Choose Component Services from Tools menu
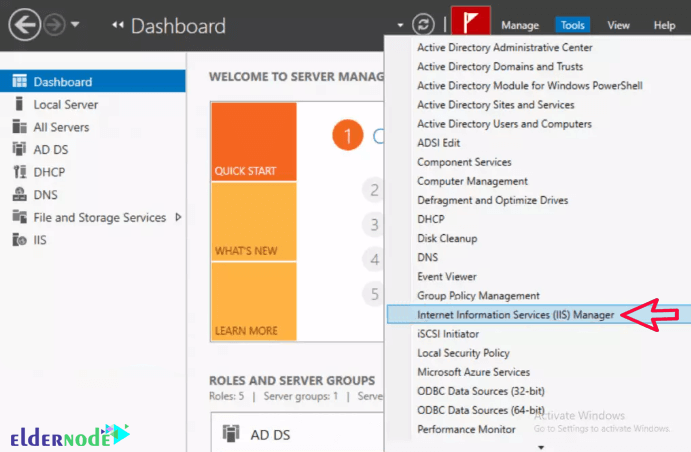691x452 pixels. 464,162
